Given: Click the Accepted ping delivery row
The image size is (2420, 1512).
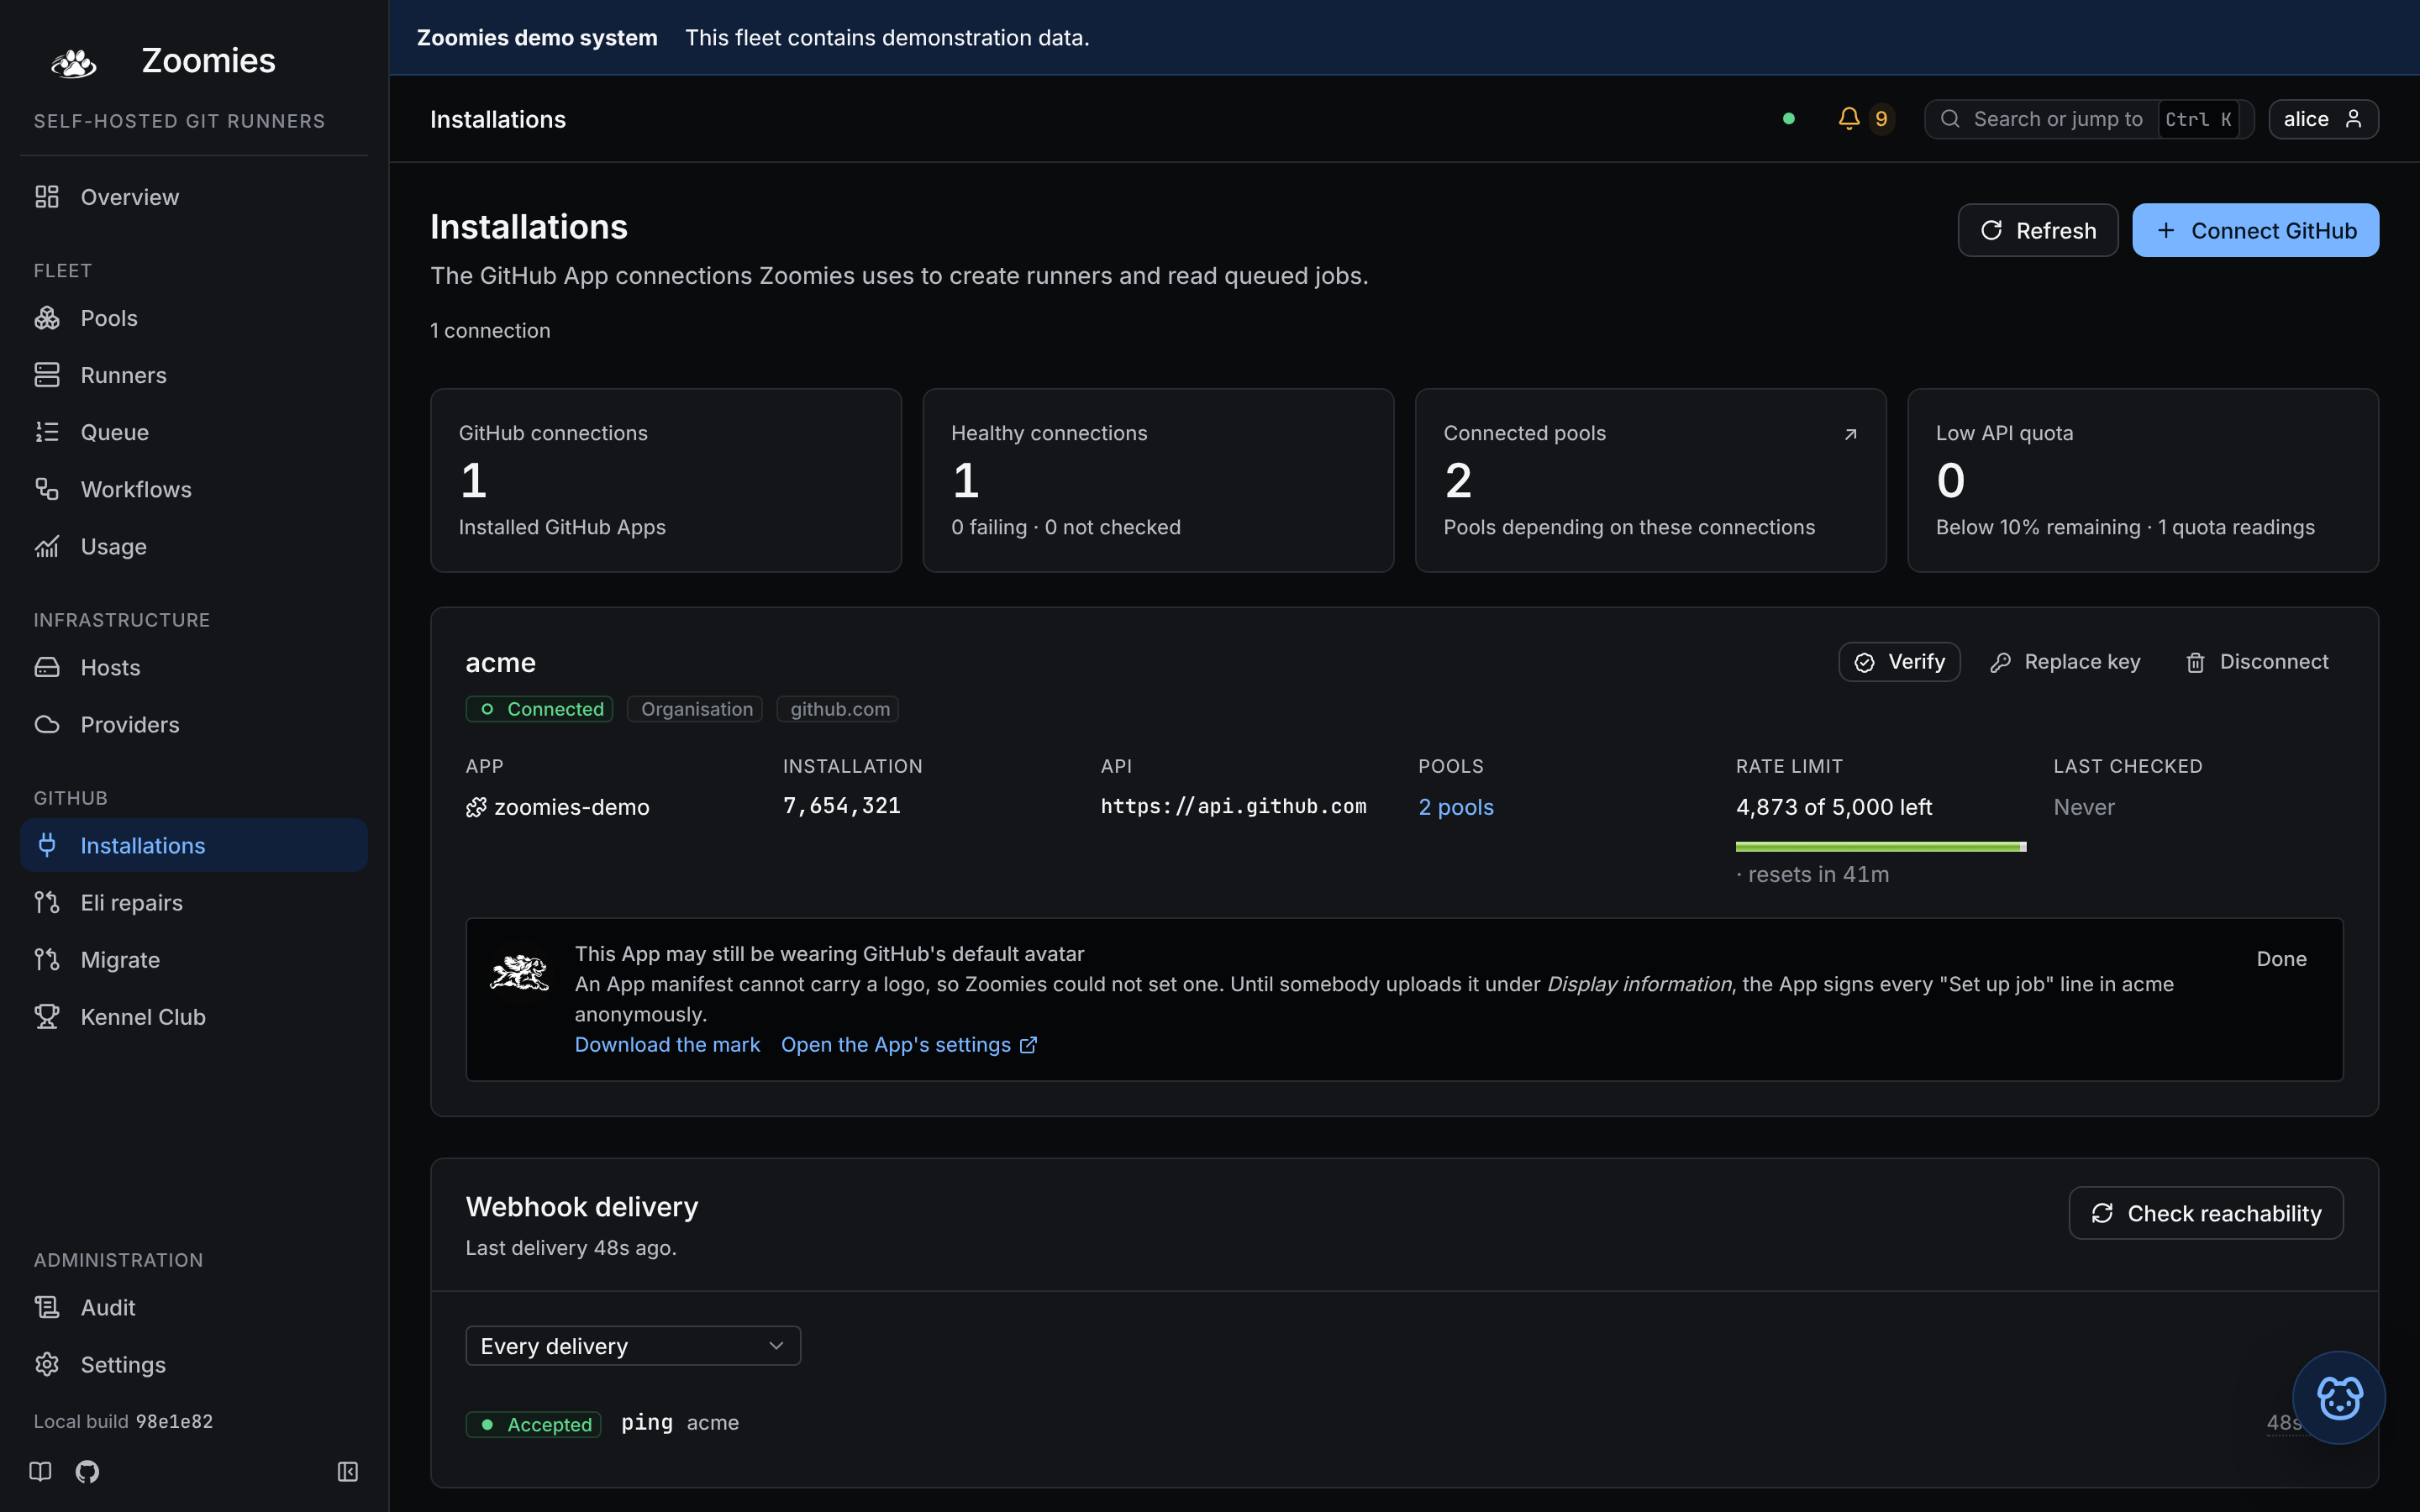Looking at the screenshot, I should click(x=1404, y=1423).
